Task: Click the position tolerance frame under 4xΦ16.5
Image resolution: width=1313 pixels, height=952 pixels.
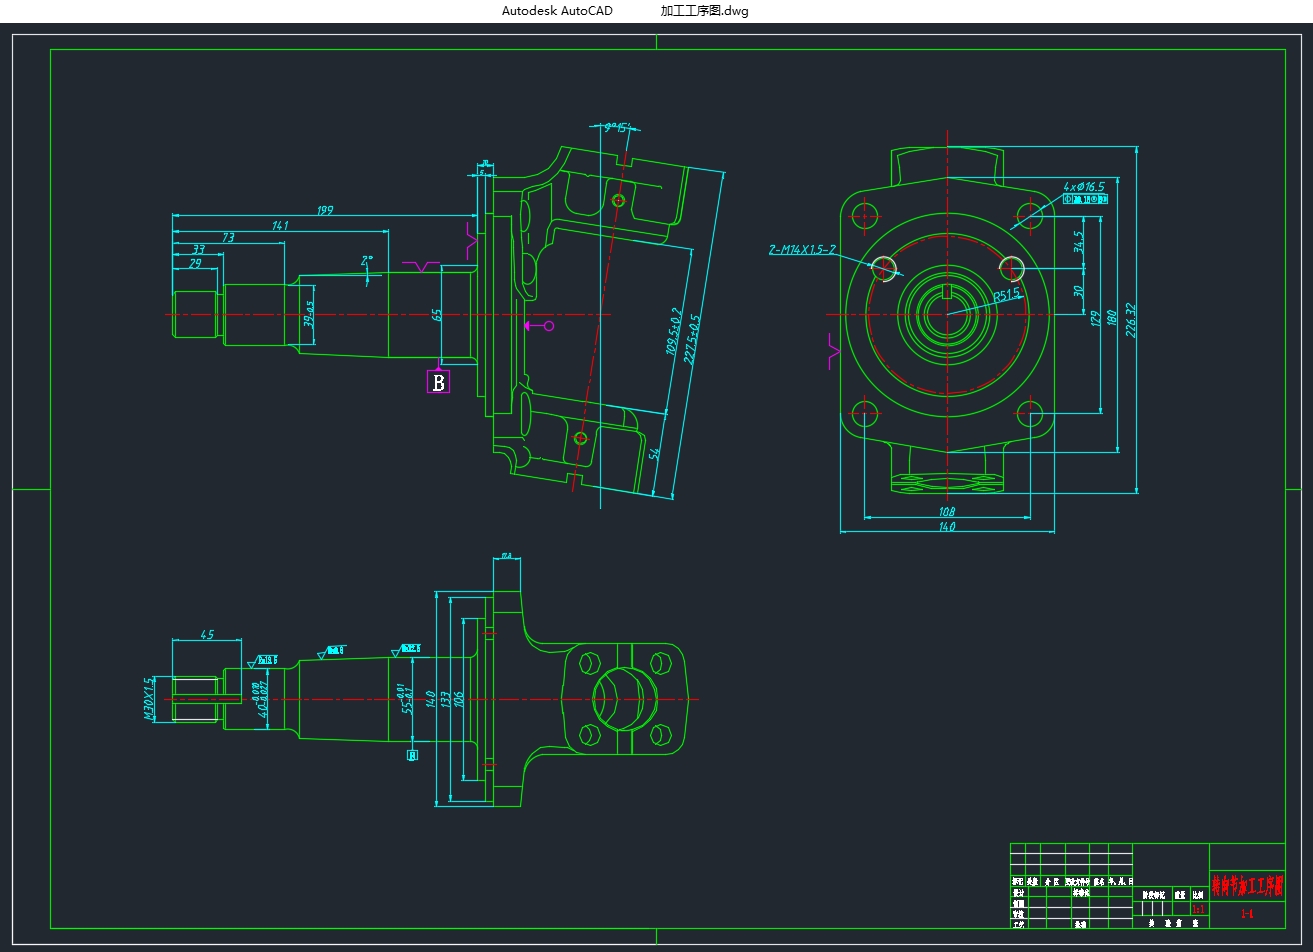Action: pos(1085,199)
